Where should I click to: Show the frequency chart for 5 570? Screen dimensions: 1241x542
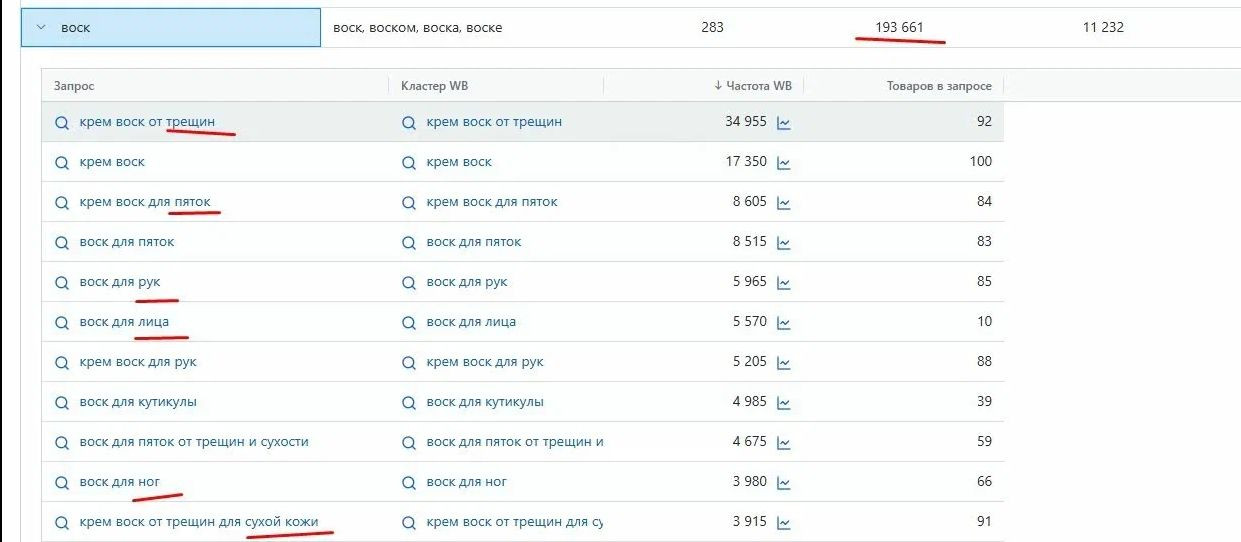click(784, 323)
